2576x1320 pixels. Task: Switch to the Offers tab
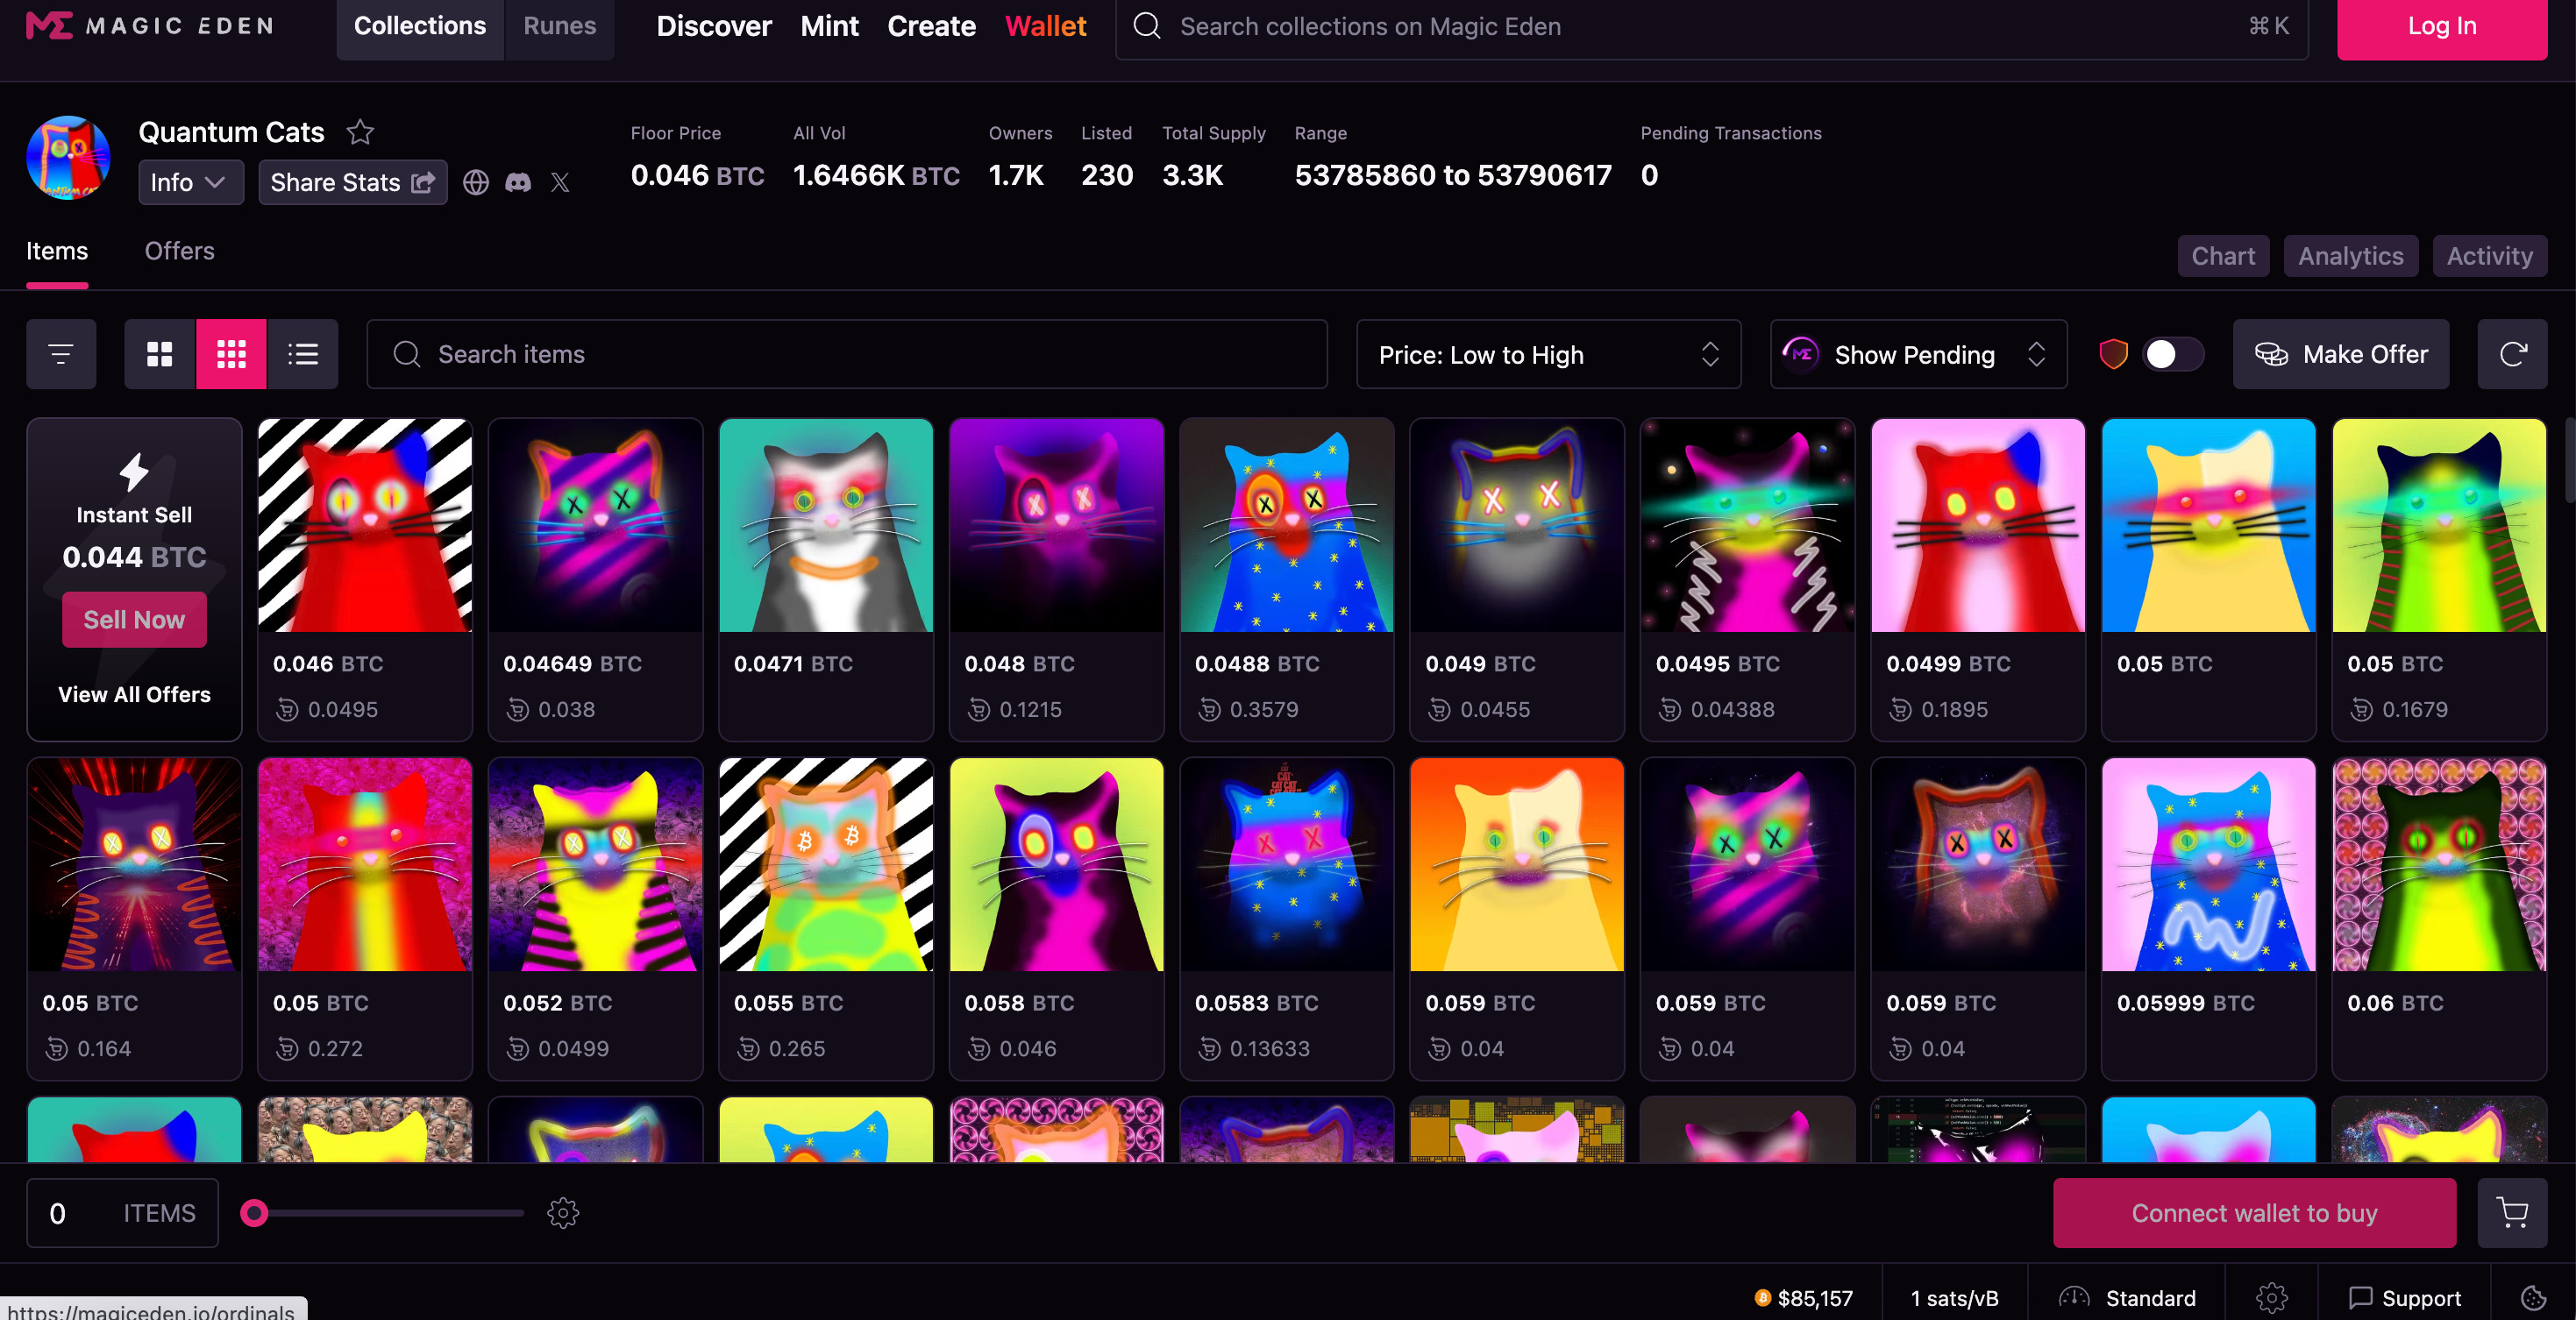click(x=179, y=251)
